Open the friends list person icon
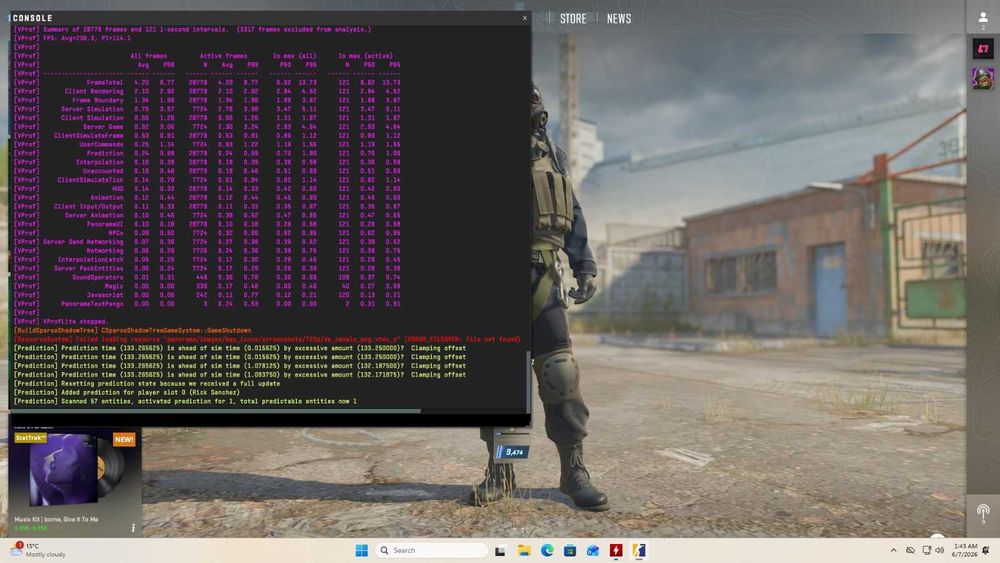Image resolution: width=1000 pixels, height=563 pixels. click(983, 18)
